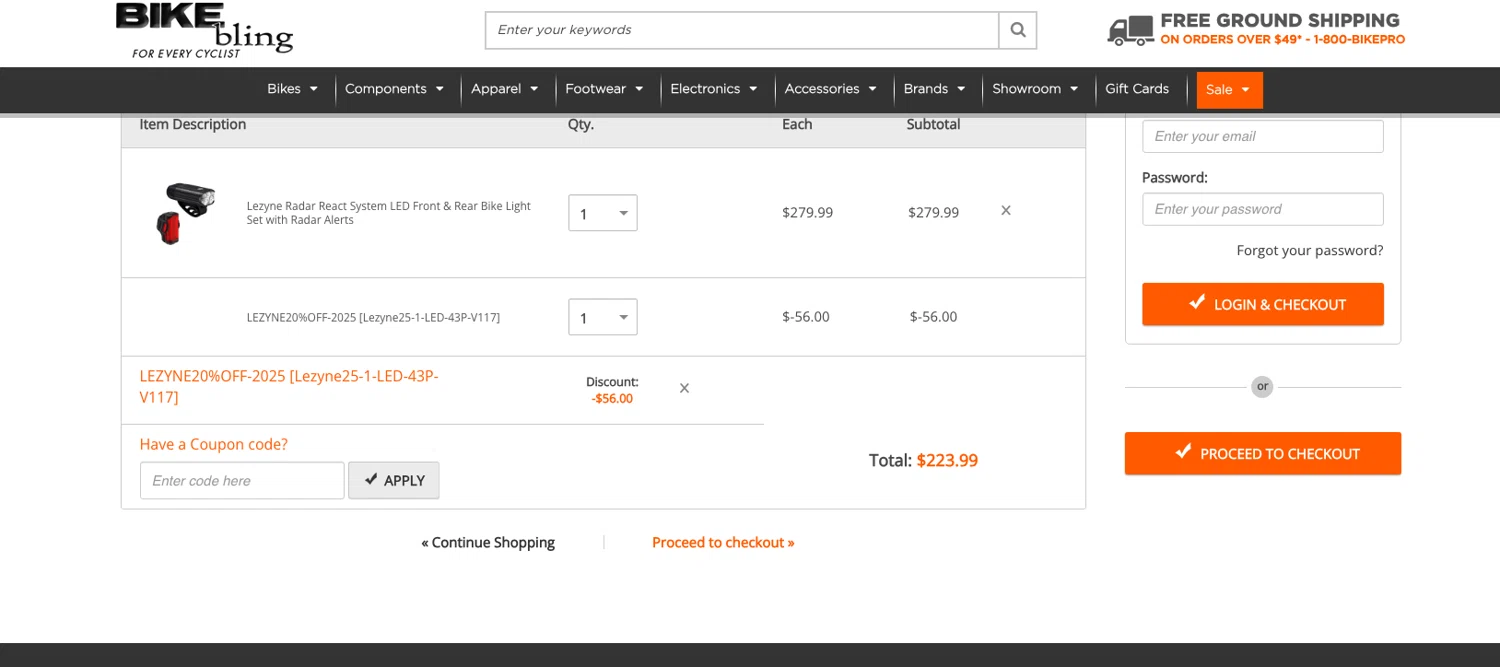
Task: Open Lezyne Radar React System product title
Action: pos(389,213)
